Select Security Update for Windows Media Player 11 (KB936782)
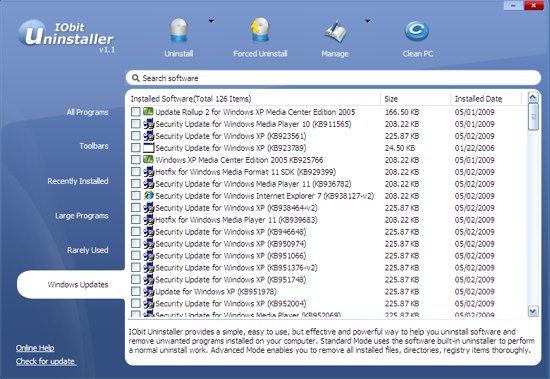Viewport: 550px width, 379px height. 253,184
